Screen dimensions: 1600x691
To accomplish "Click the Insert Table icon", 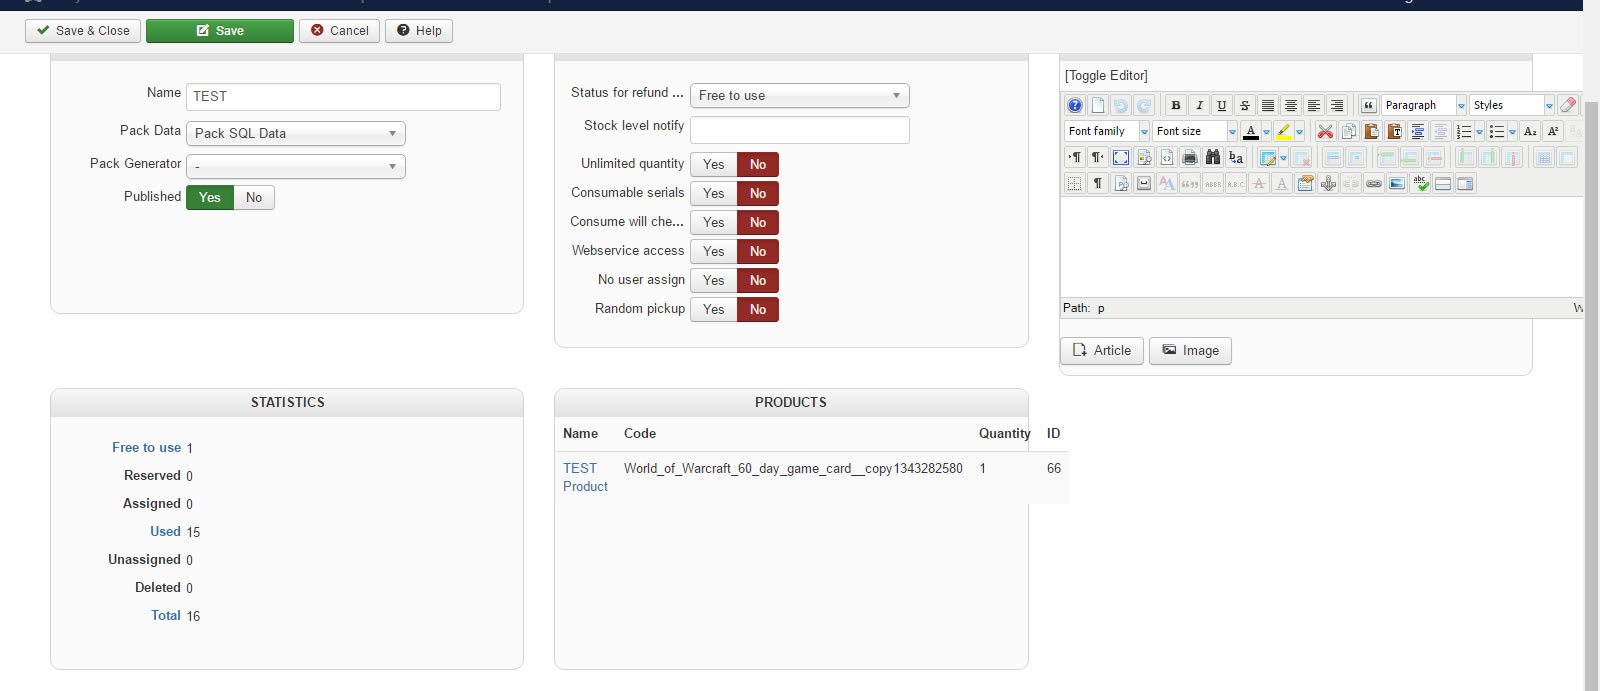I will pyautogui.click(x=1268, y=157).
